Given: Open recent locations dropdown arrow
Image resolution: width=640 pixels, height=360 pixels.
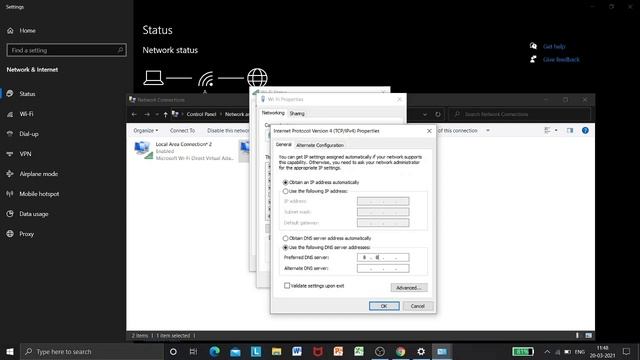Looking at the screenshot, I should (157, 115).
